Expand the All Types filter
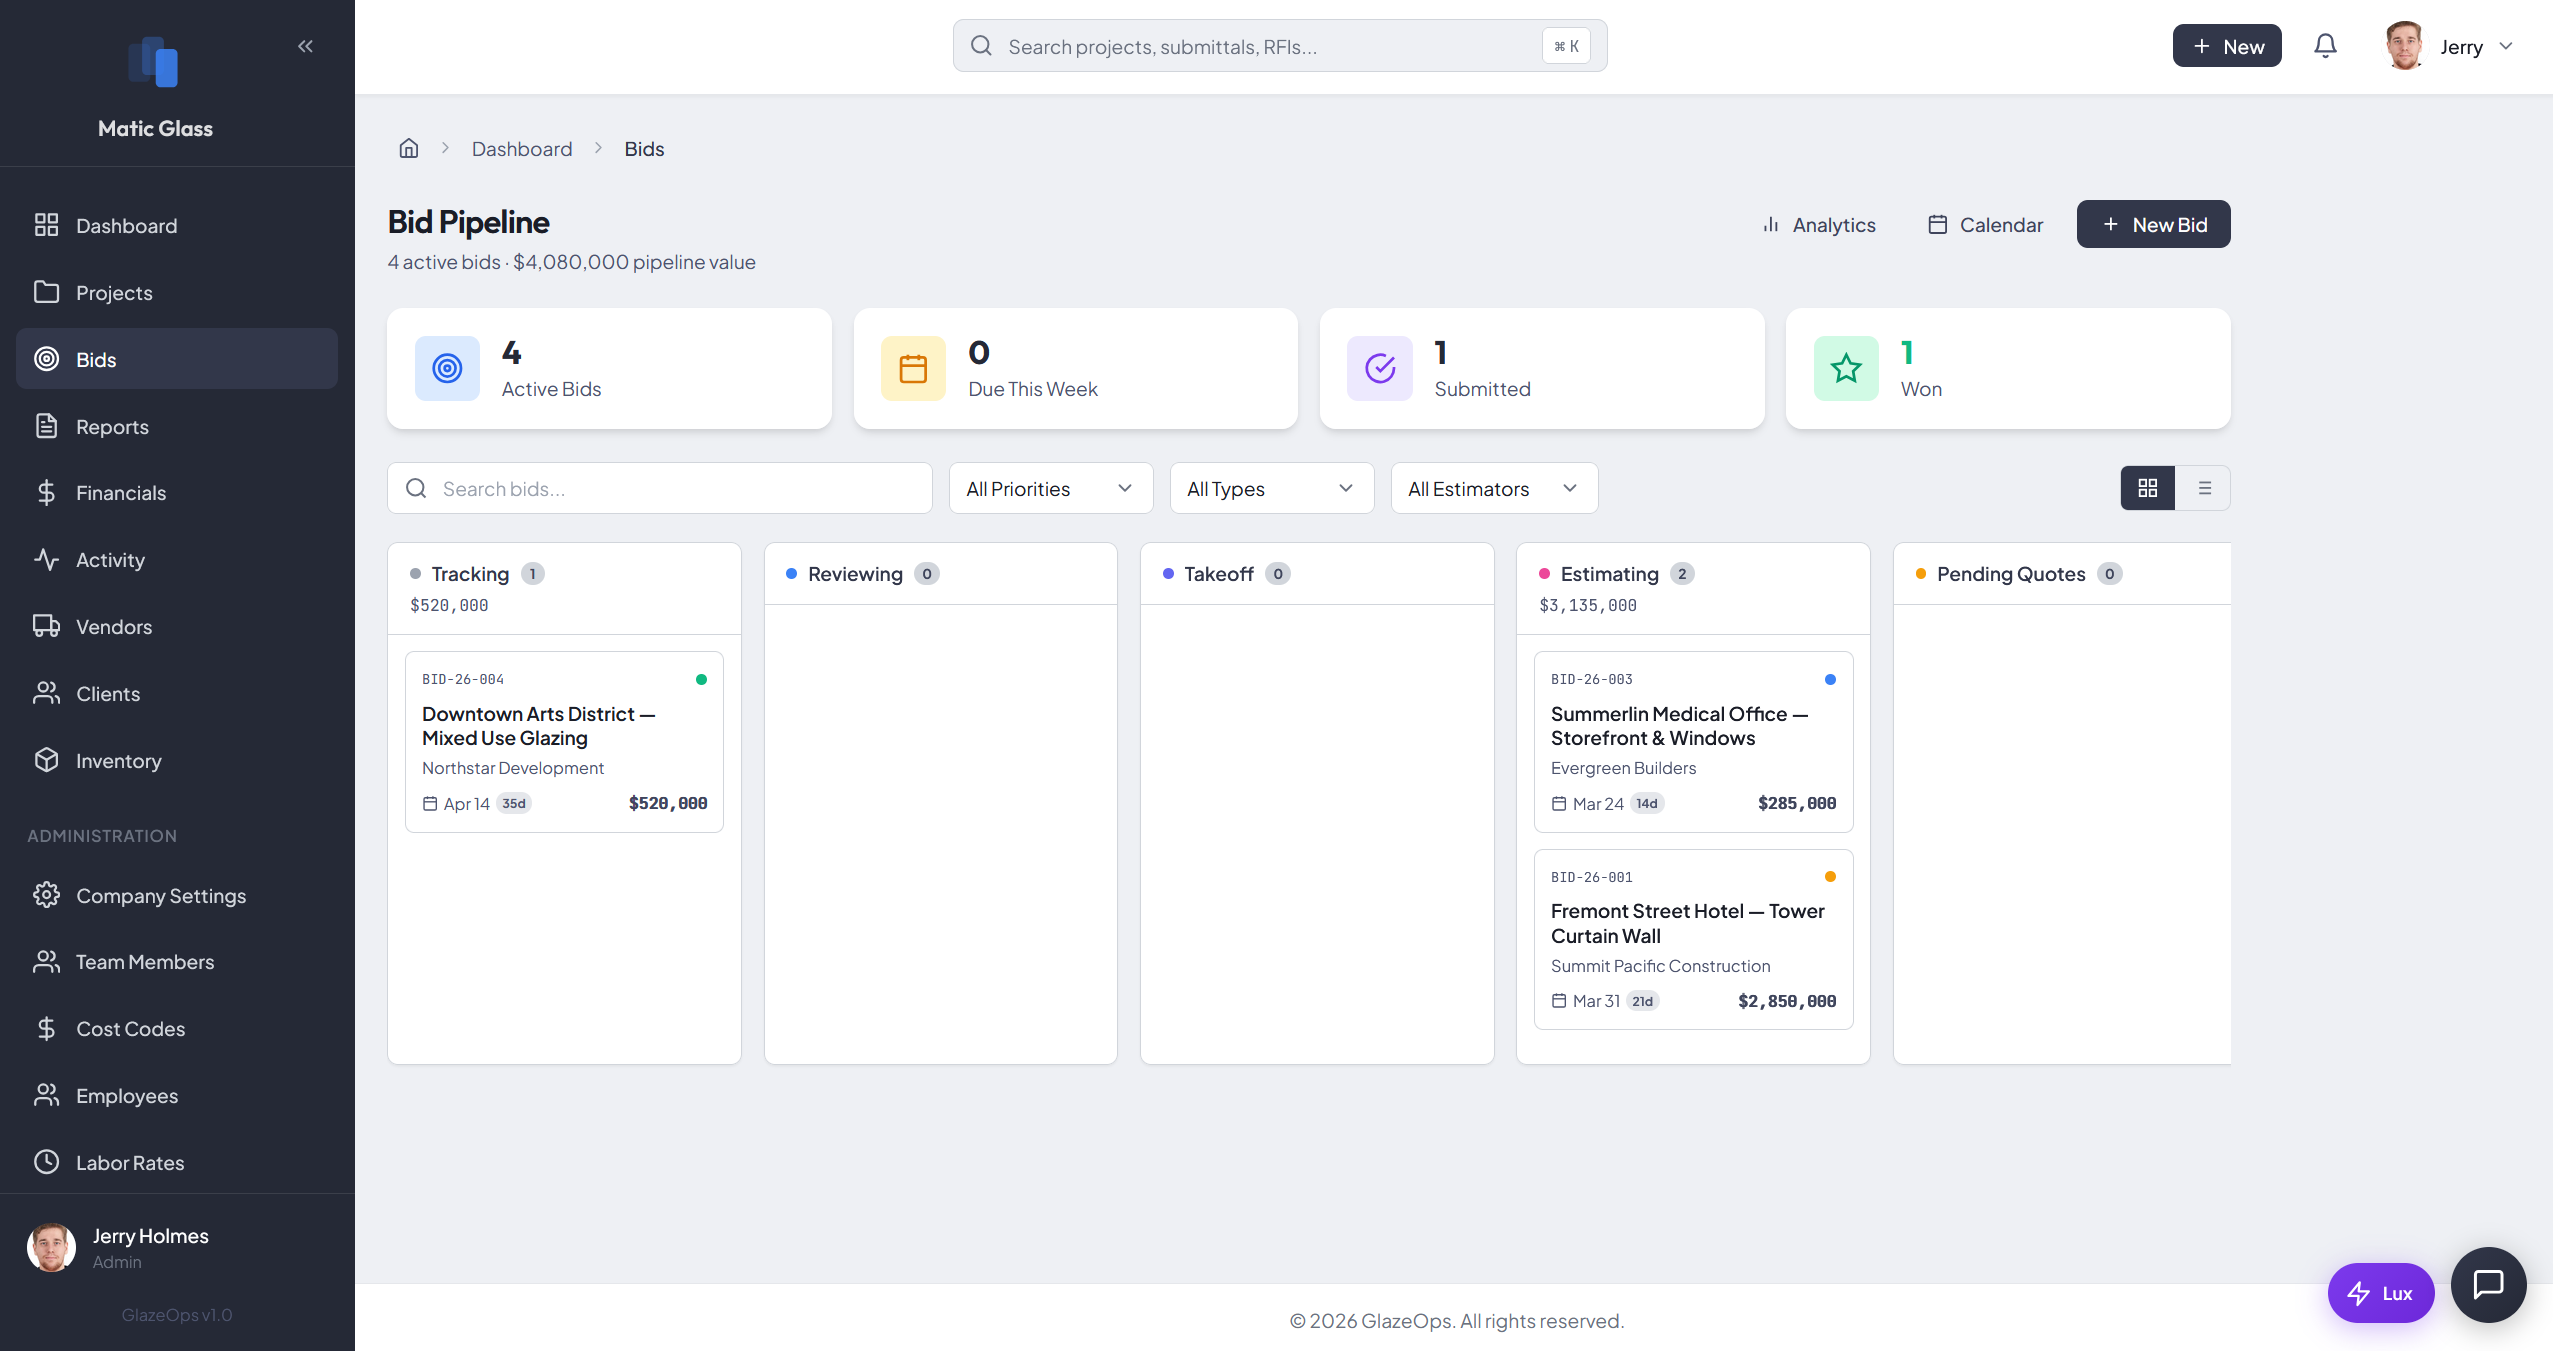The image size is (2553, 1351). (1269, 488)
